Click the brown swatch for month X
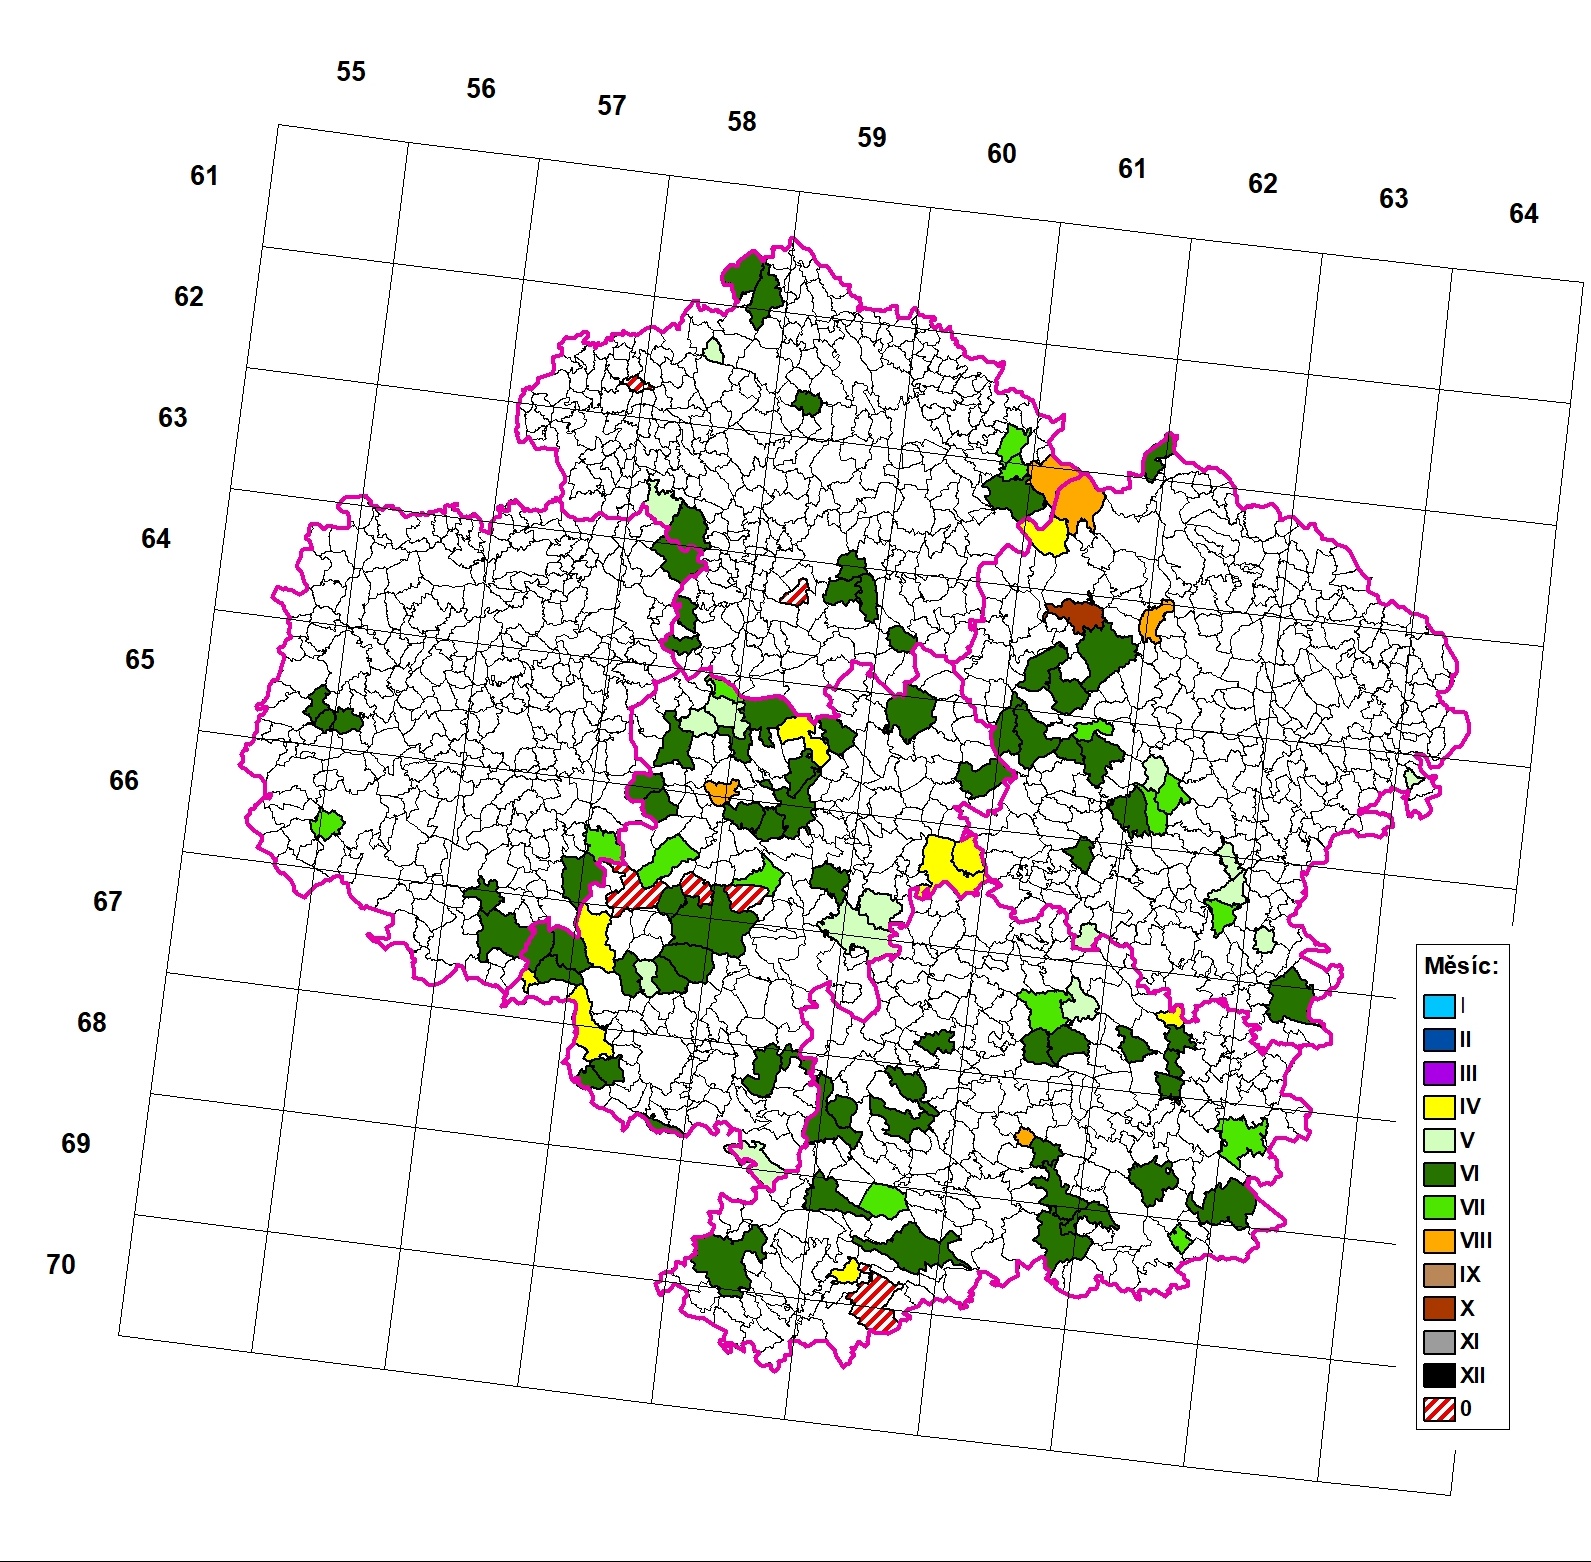Screen dimensions: 1591x1562 click(1439, 1308)
